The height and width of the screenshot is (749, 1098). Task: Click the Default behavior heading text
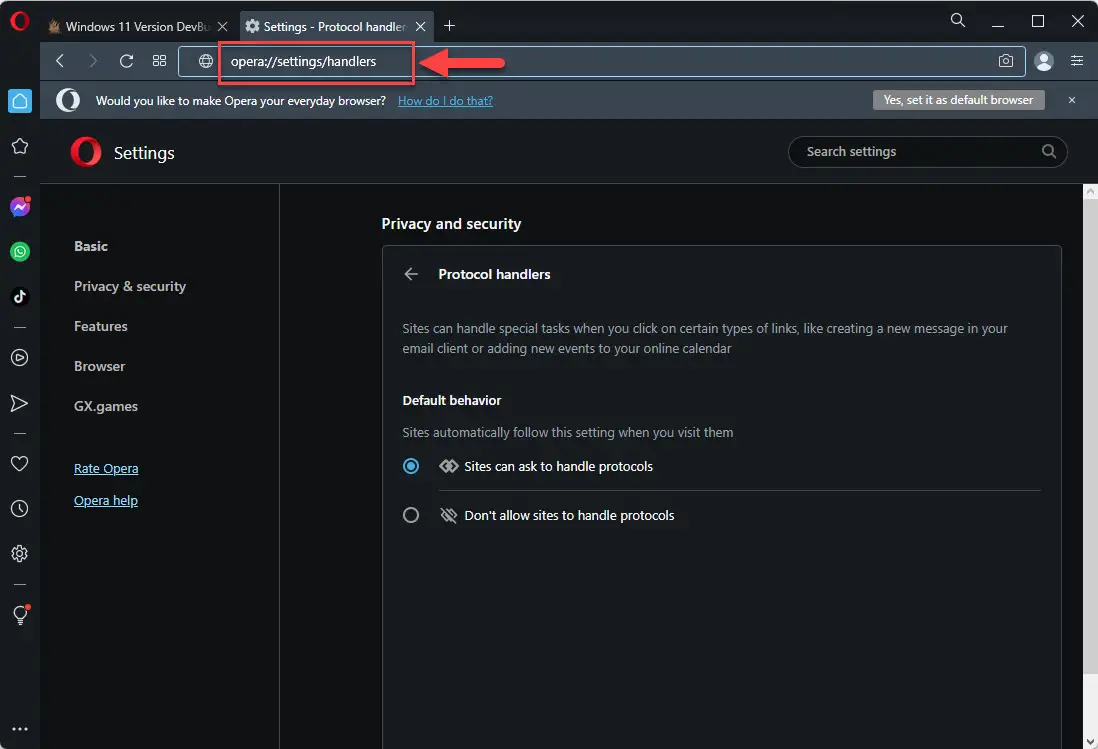452,400
